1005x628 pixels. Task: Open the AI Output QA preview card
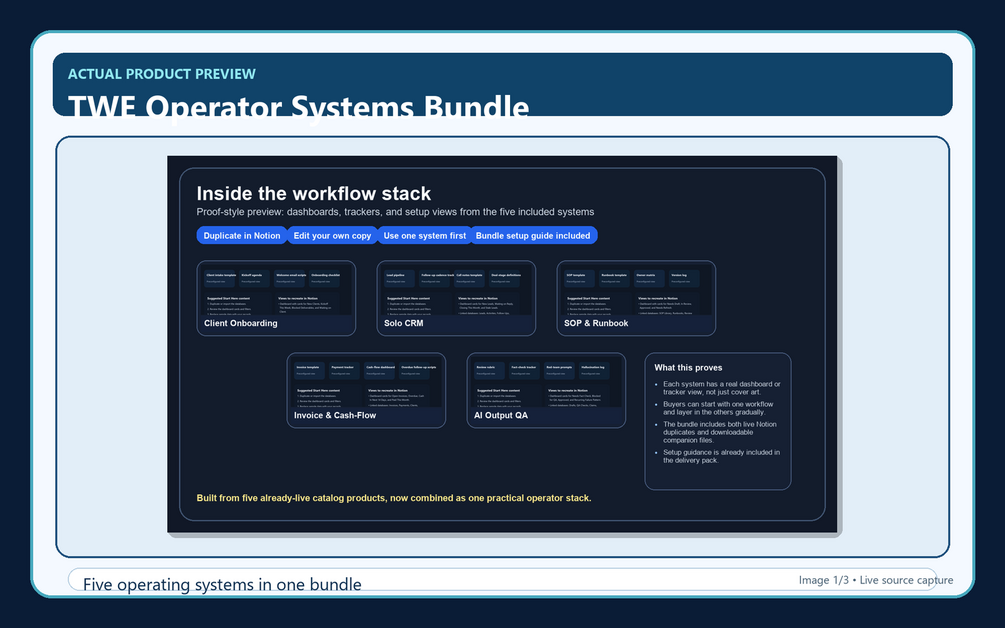coord(546,390)
